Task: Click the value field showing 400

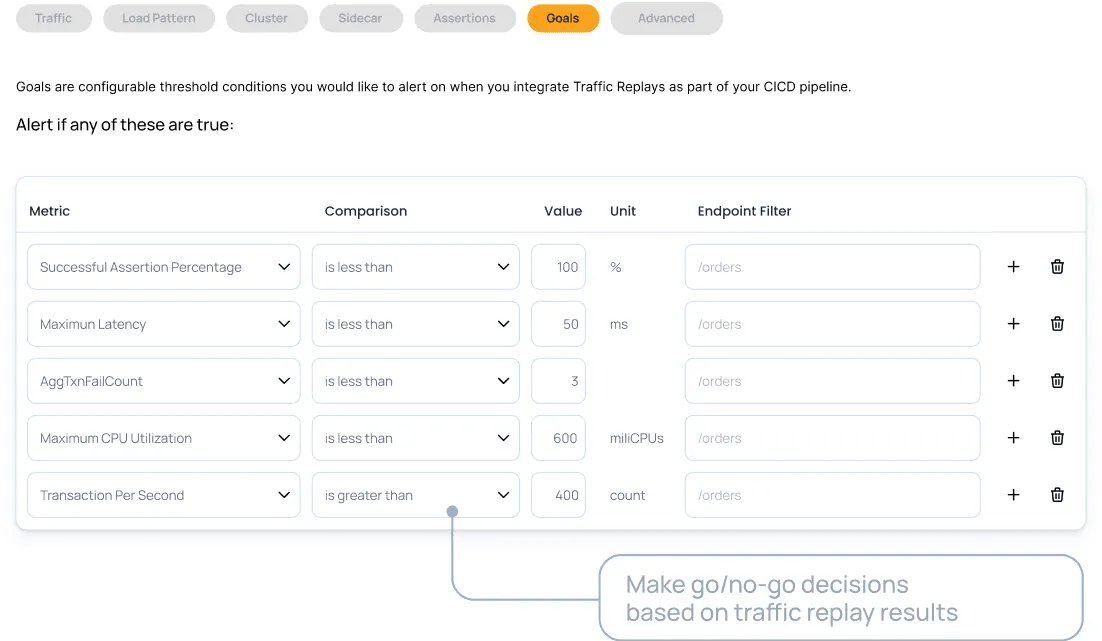Action: [x=558, y=495]
